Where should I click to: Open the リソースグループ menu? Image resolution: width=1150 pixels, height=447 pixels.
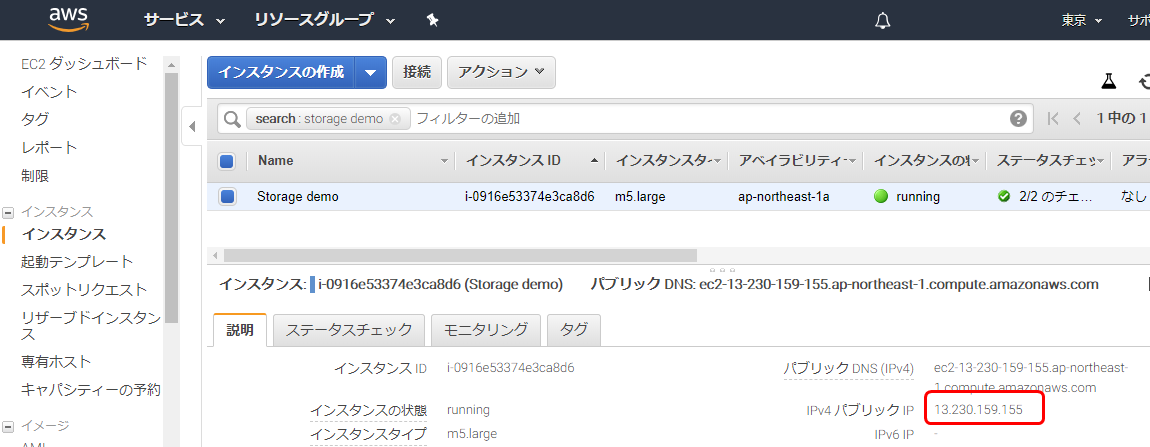click(x=324, y=21)
